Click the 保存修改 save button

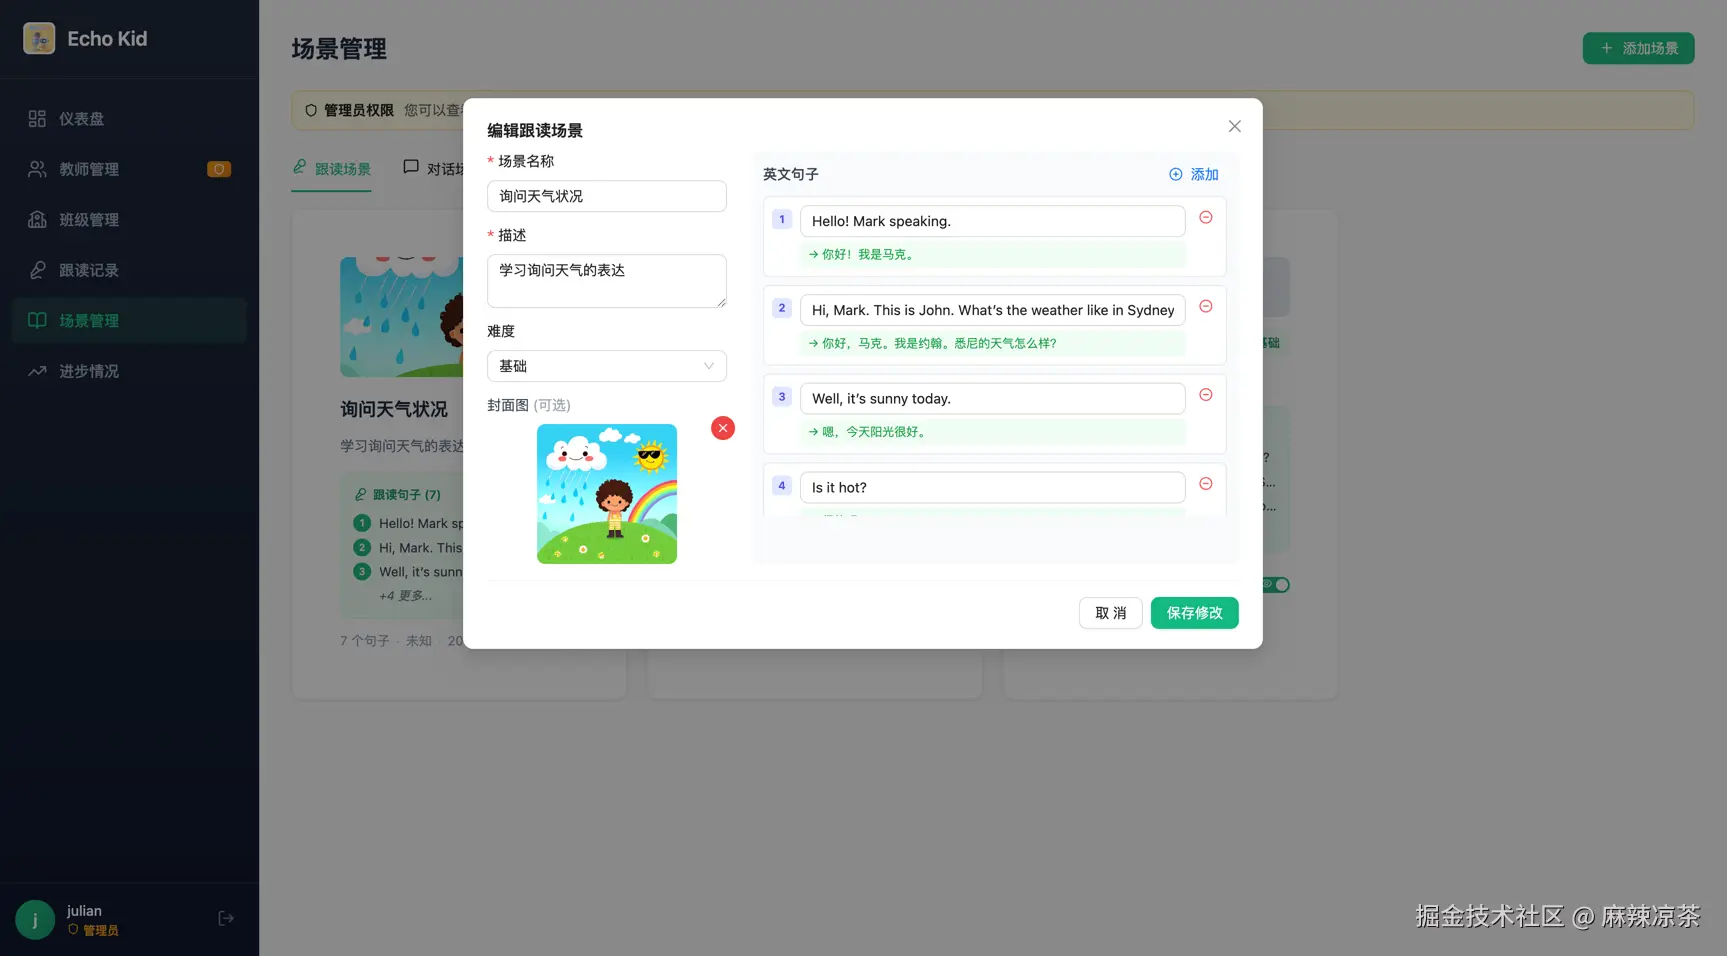click(1194, 612)
